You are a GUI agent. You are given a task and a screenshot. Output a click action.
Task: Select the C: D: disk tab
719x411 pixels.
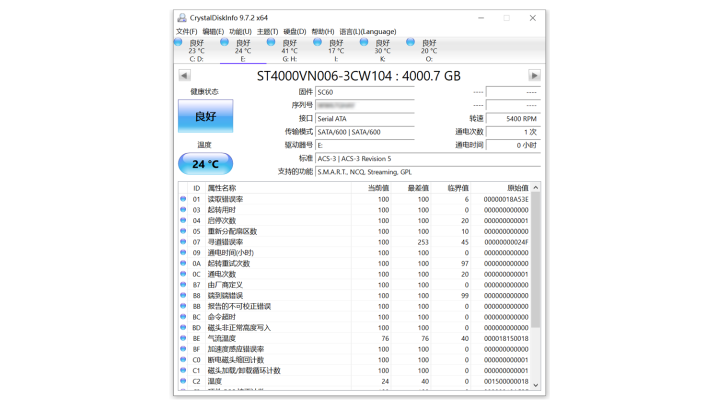coord(196,50)
